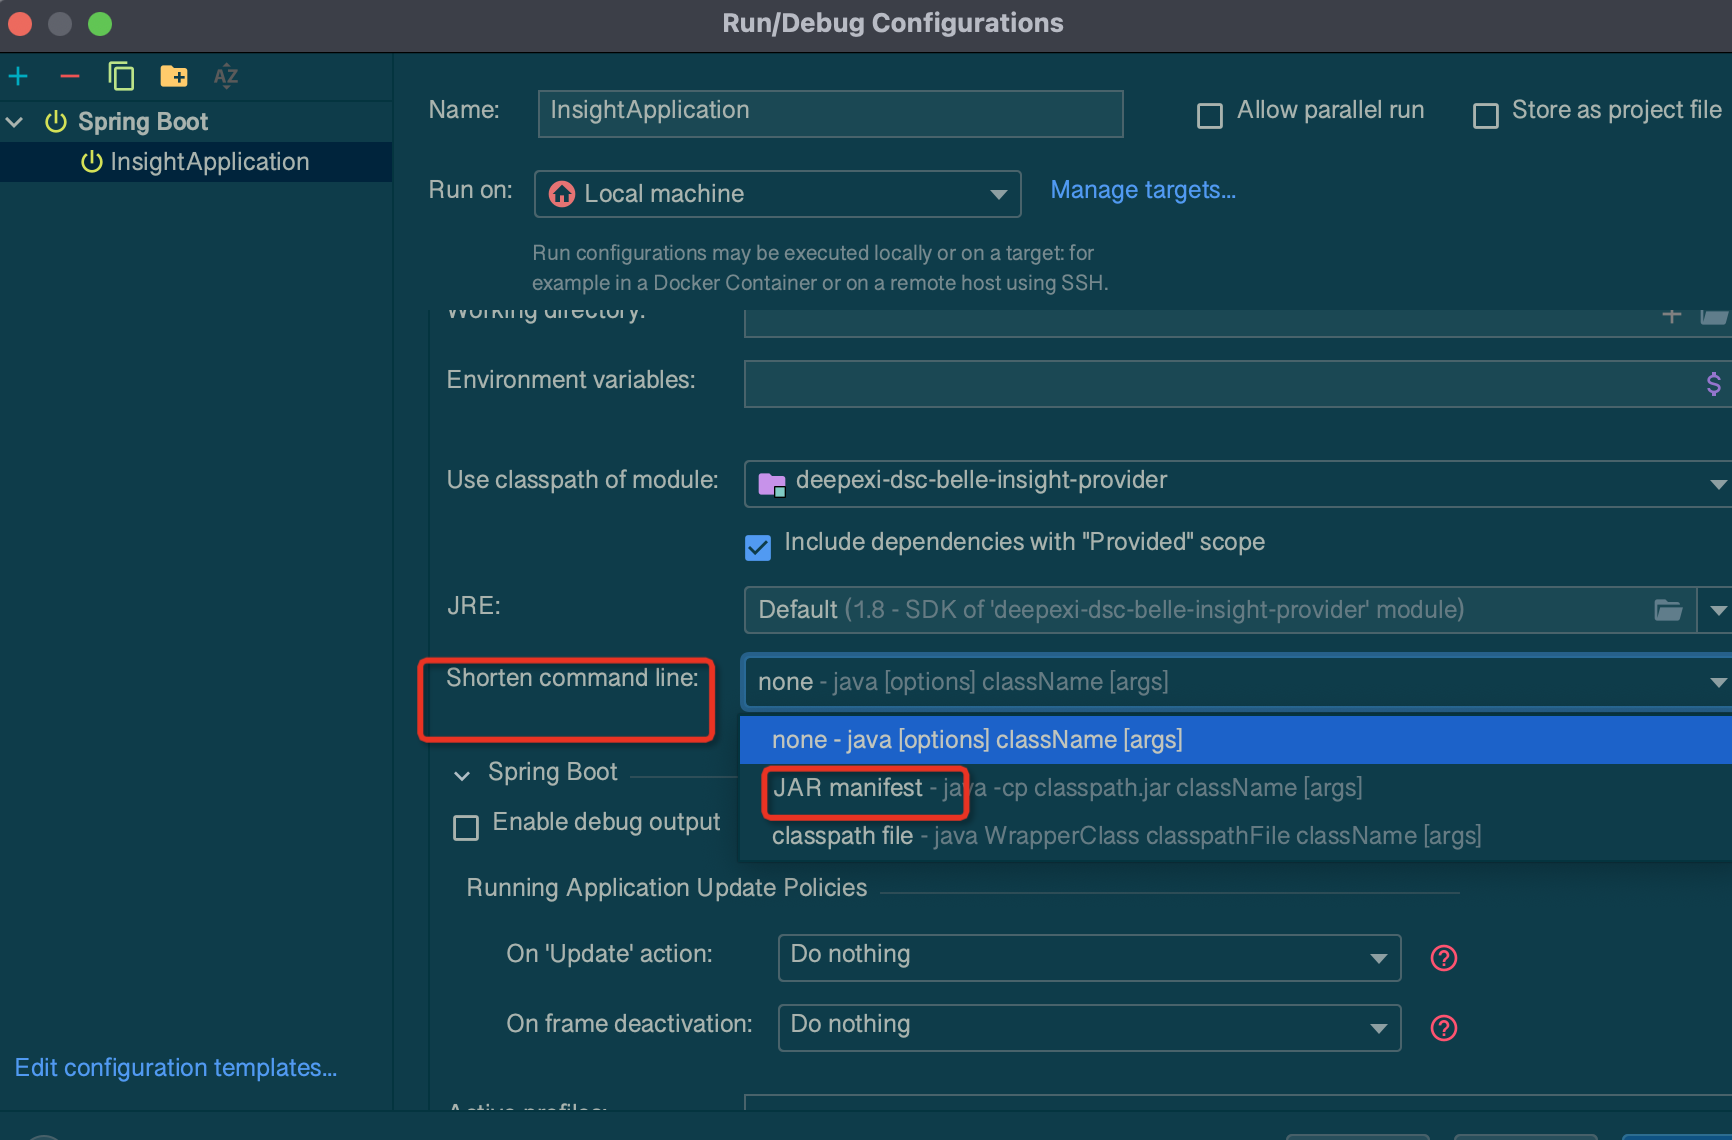Tick the Enable debug output checkbox
This screenshot has height=1140, width=1732.
click(x=466, y=828)
